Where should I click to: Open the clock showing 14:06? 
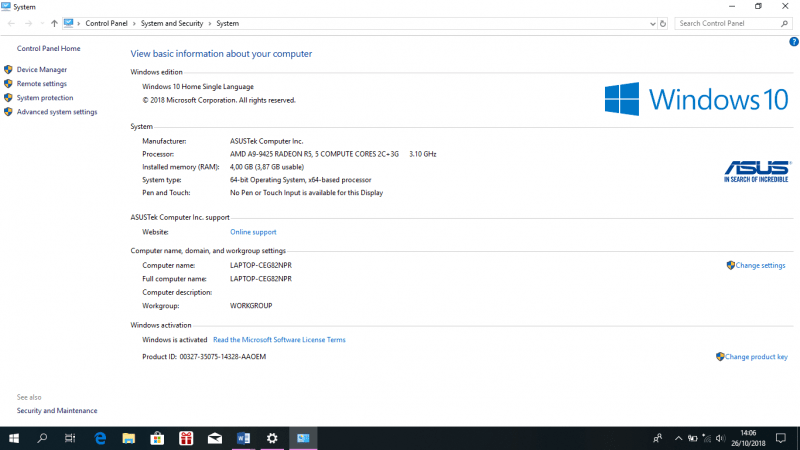(x=748, y=438)
